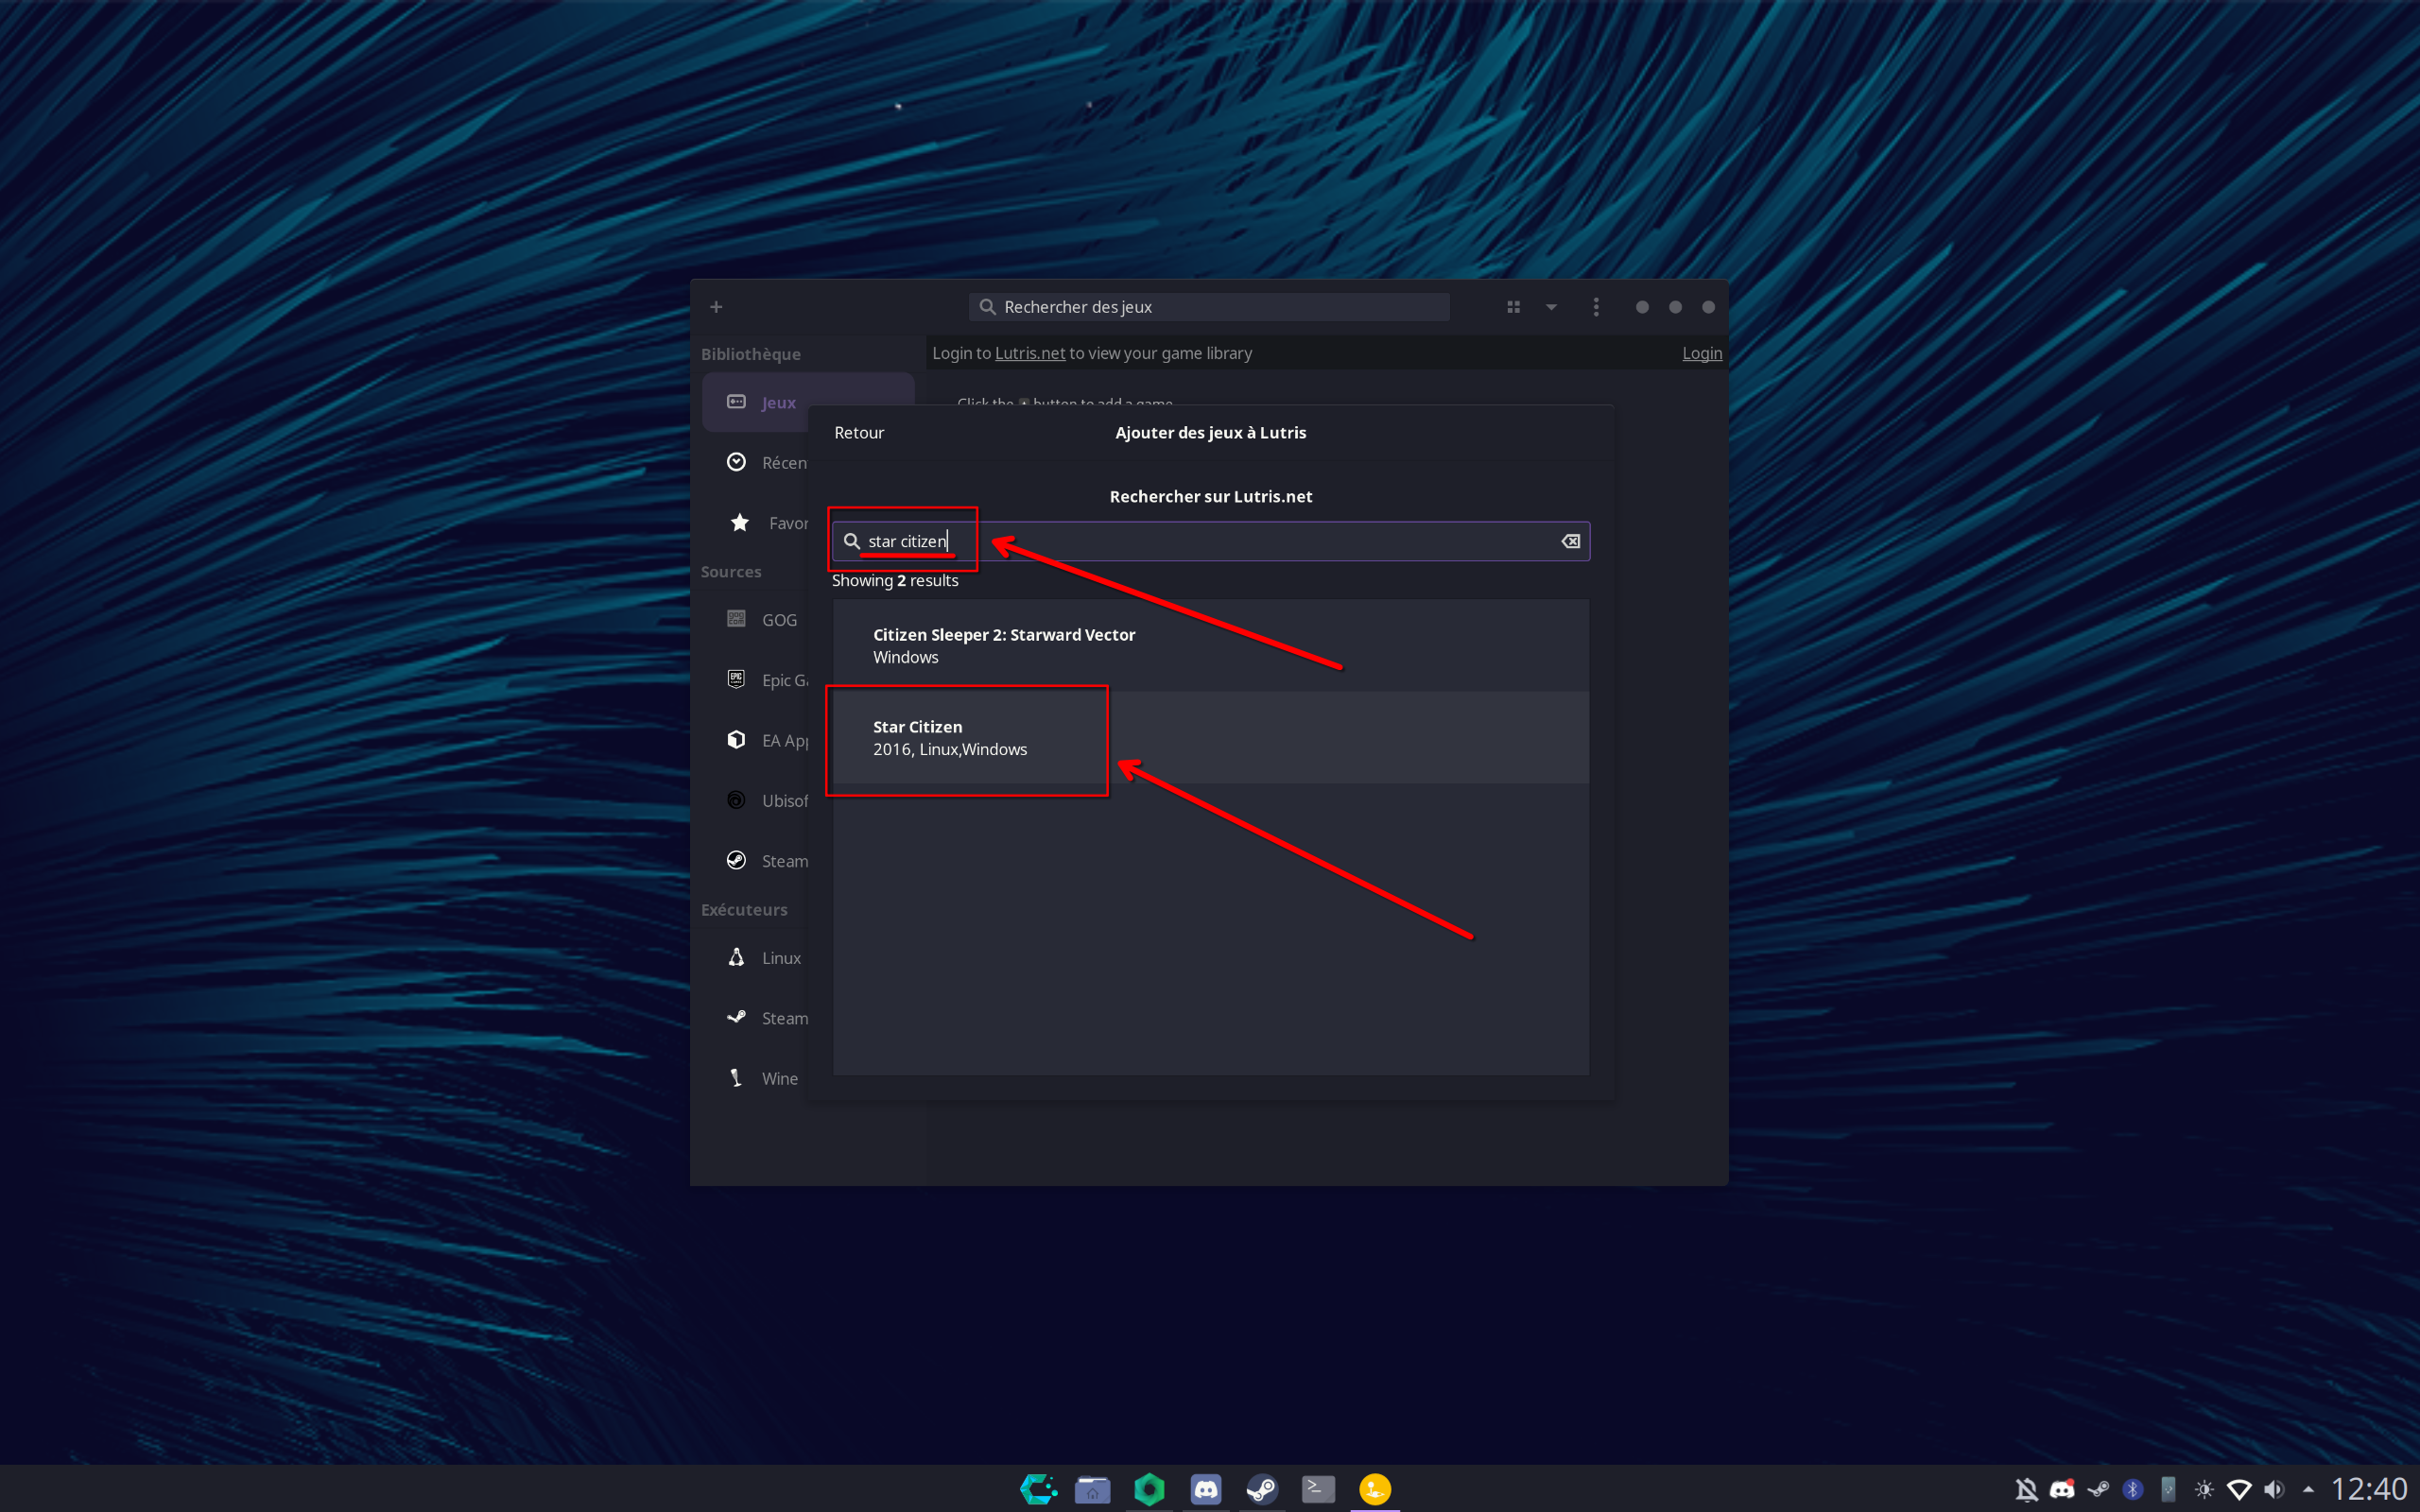2420x1512 pixels.
Task: Click the Discord tray icon
Action: coord(2062,1490)
